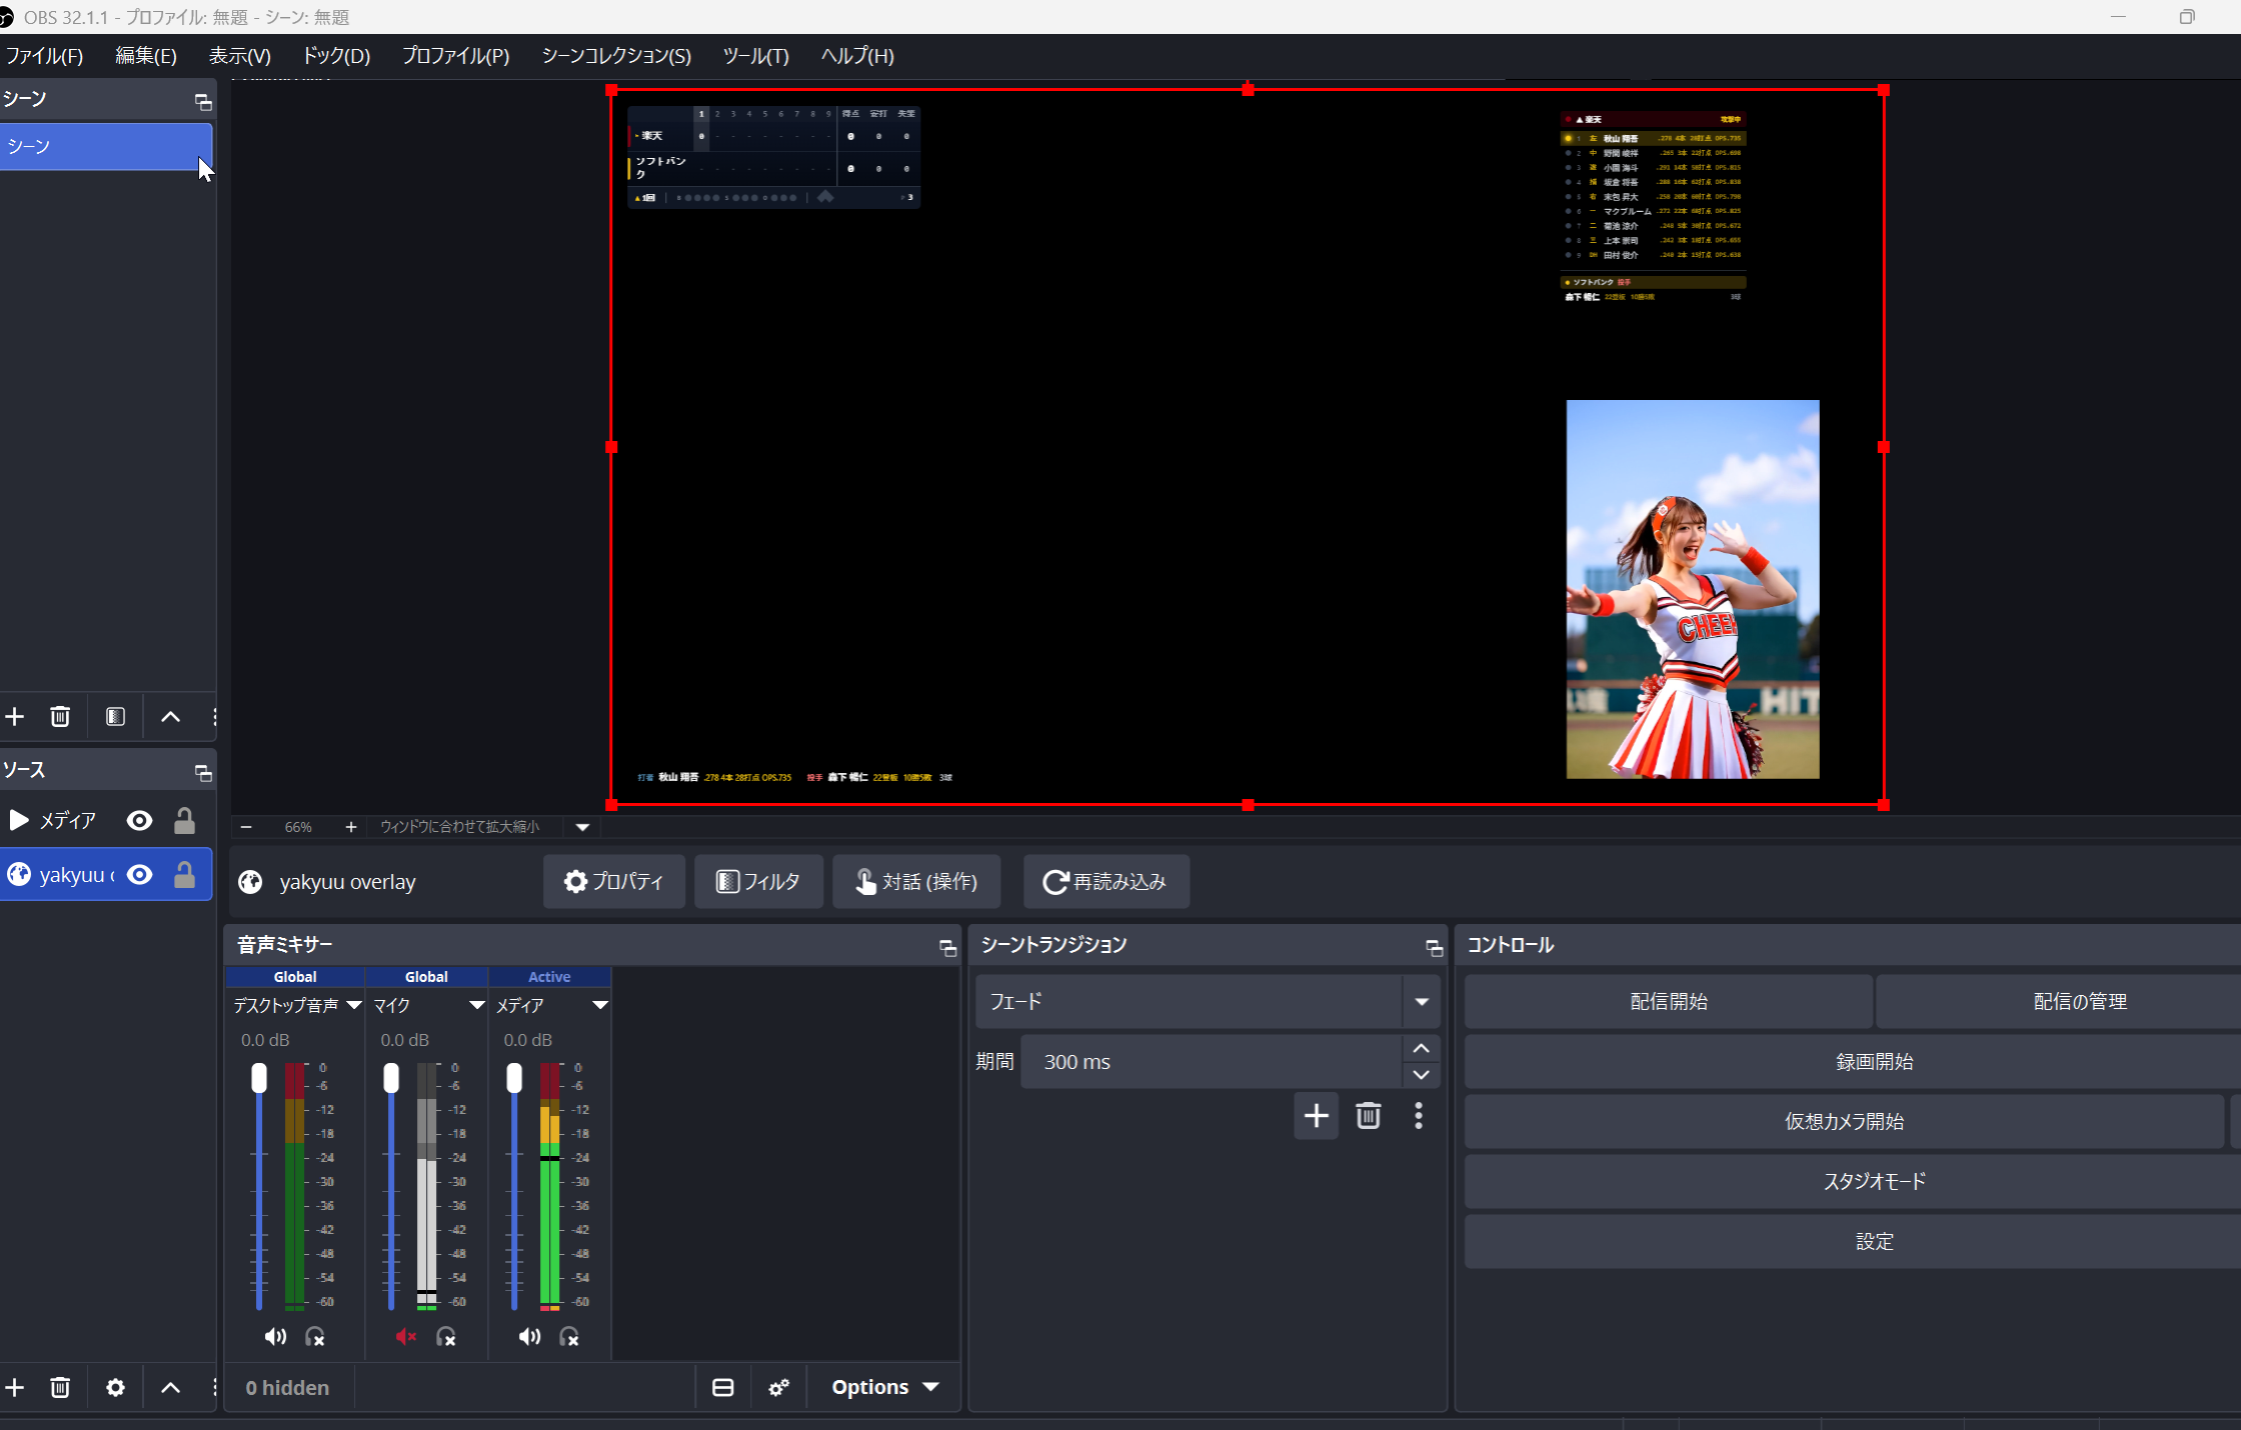Open advanced audio properties gears icon

779,1388
